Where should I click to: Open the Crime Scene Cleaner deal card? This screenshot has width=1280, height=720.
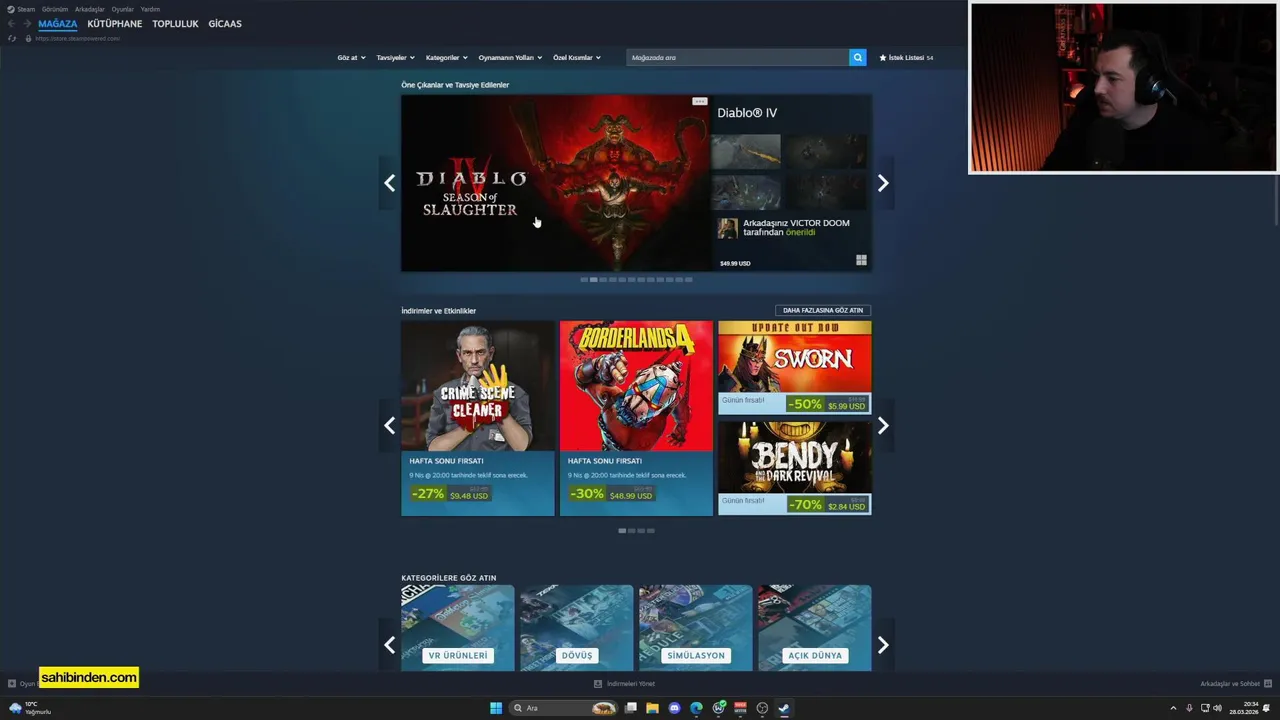[478, 418]
